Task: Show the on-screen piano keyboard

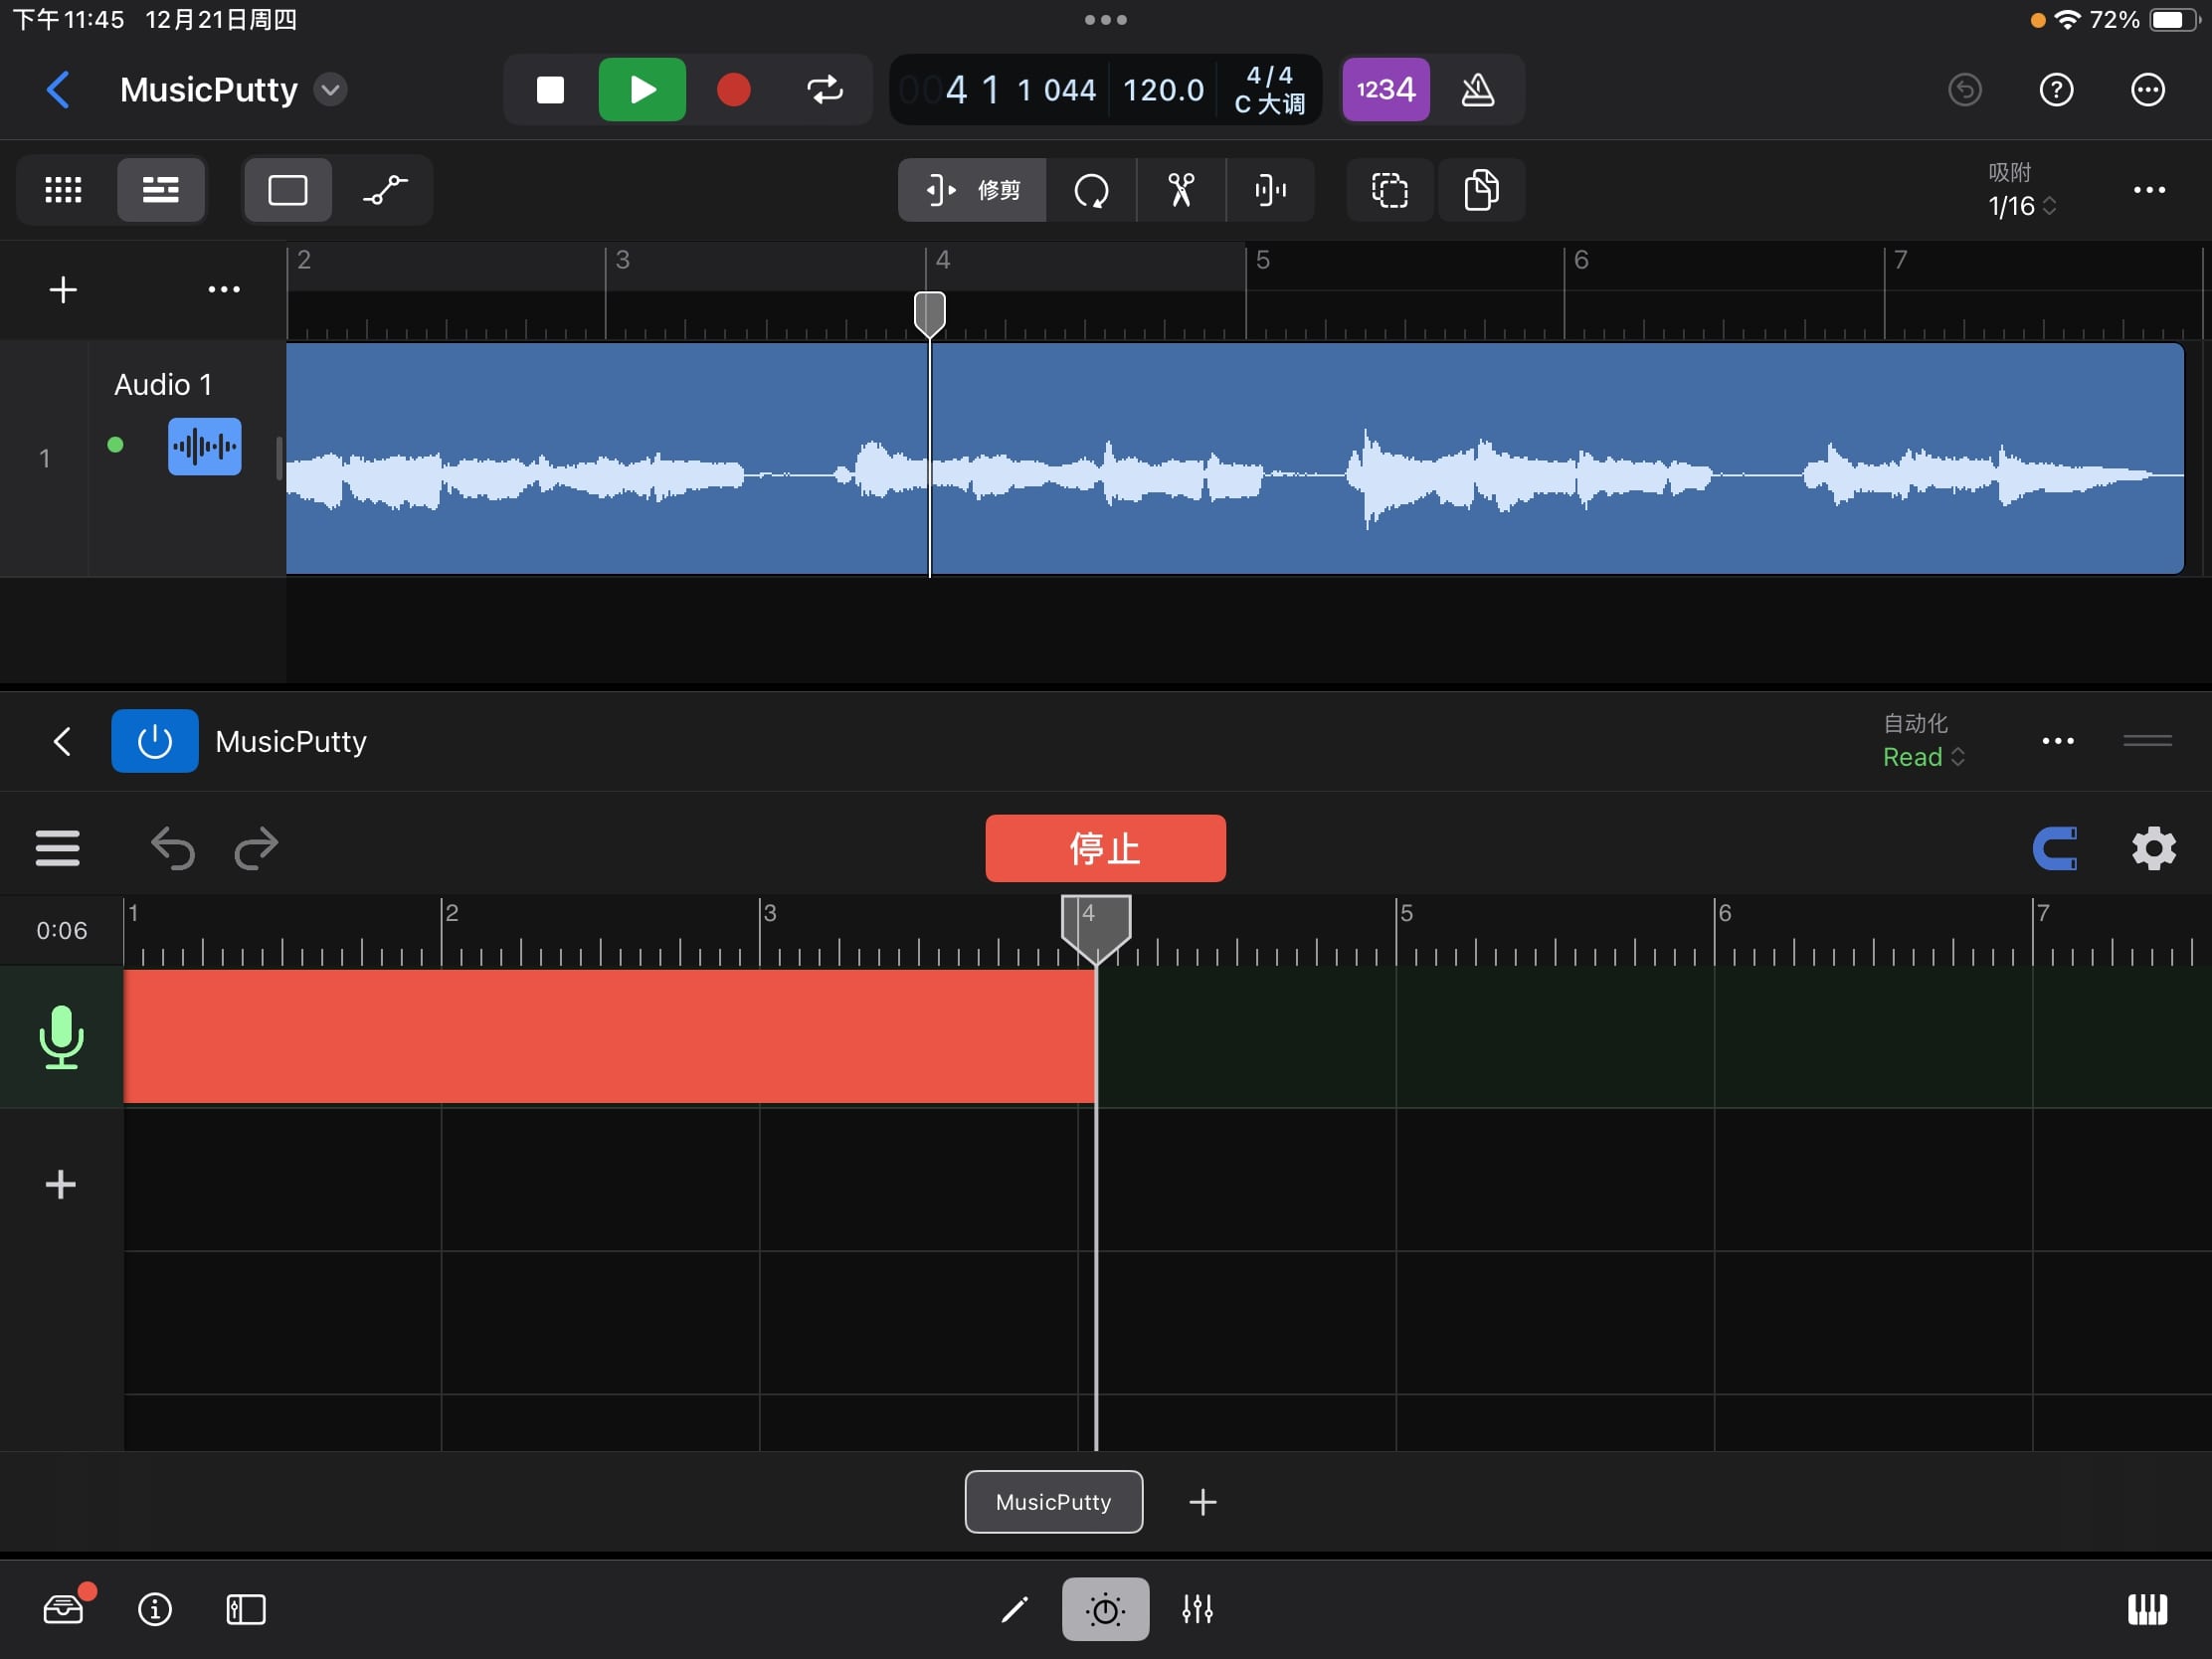Action: point(2146,1609)
